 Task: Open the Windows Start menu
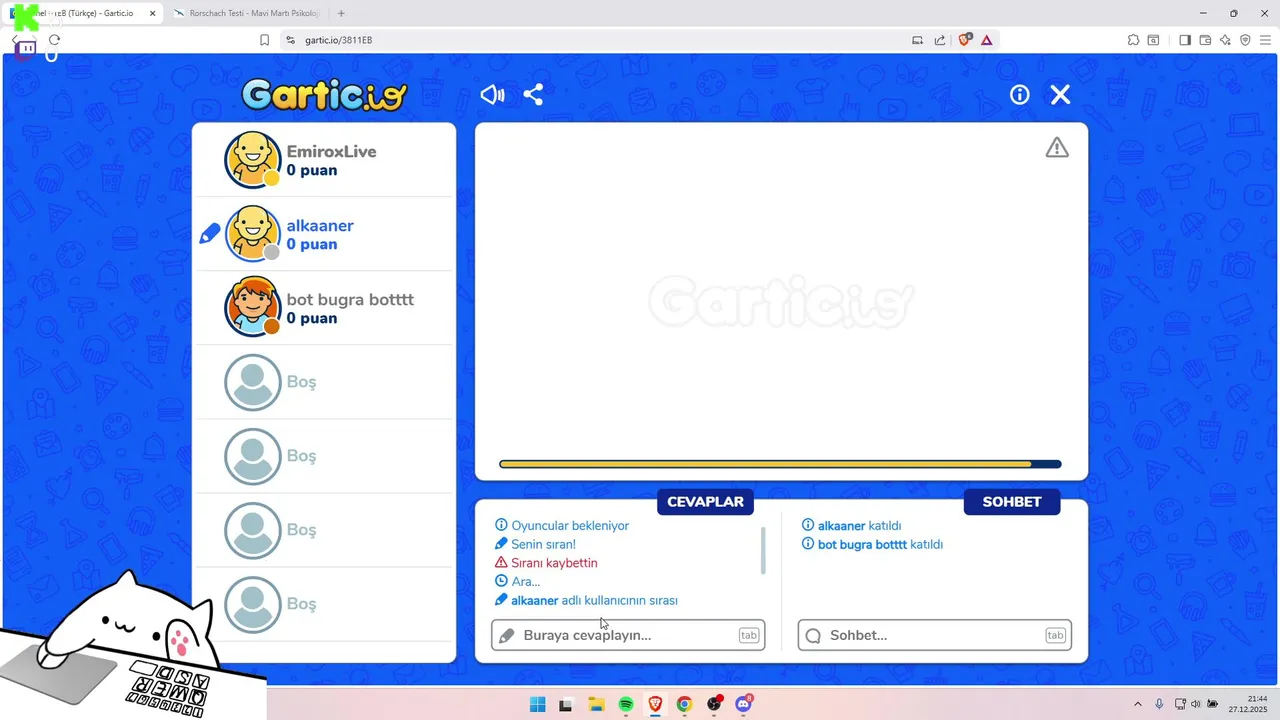tap(537, 704)
